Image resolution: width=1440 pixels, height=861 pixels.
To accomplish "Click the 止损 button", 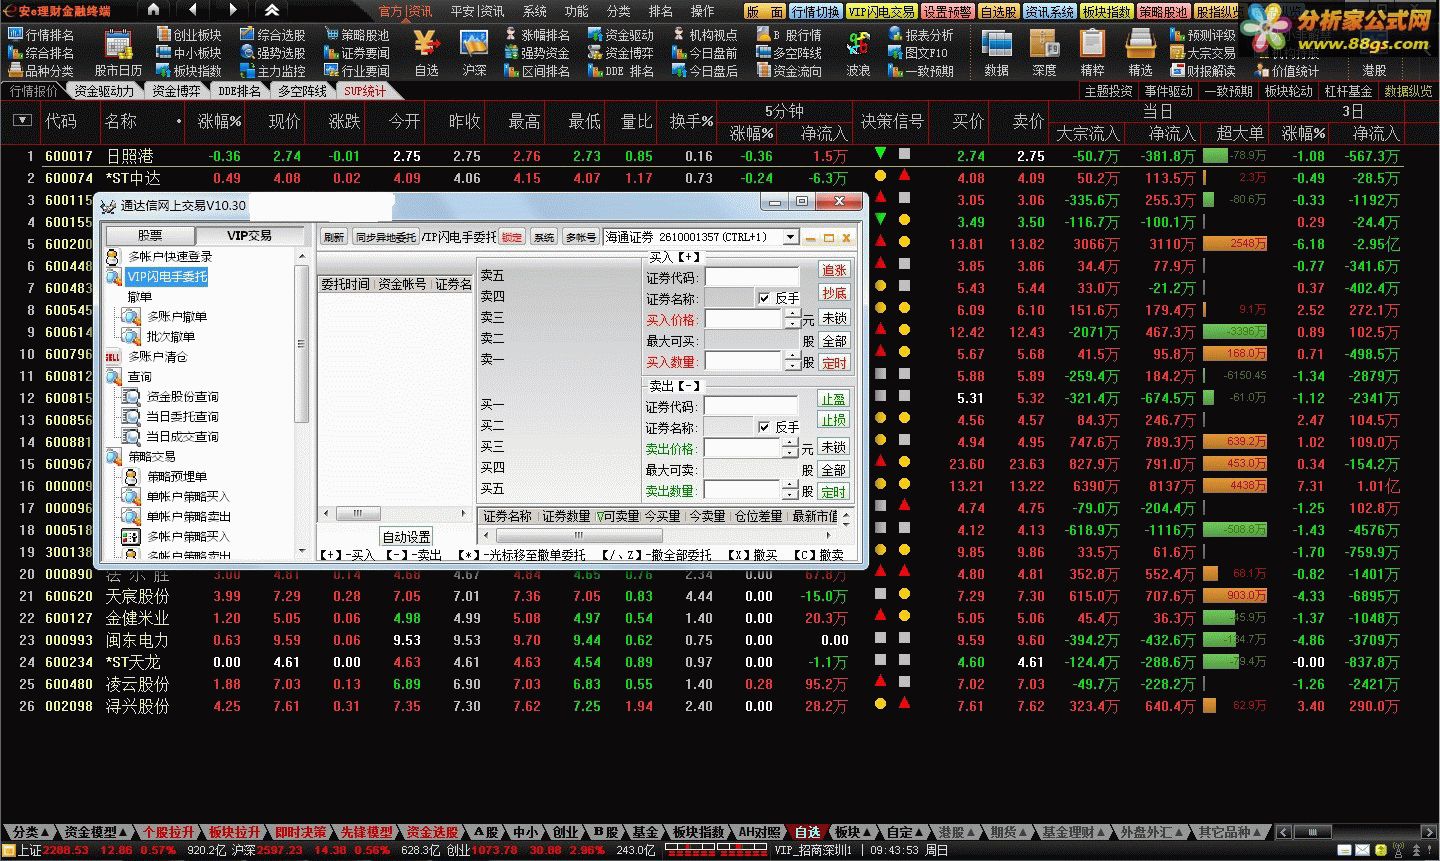I will [x=834, y=420].
